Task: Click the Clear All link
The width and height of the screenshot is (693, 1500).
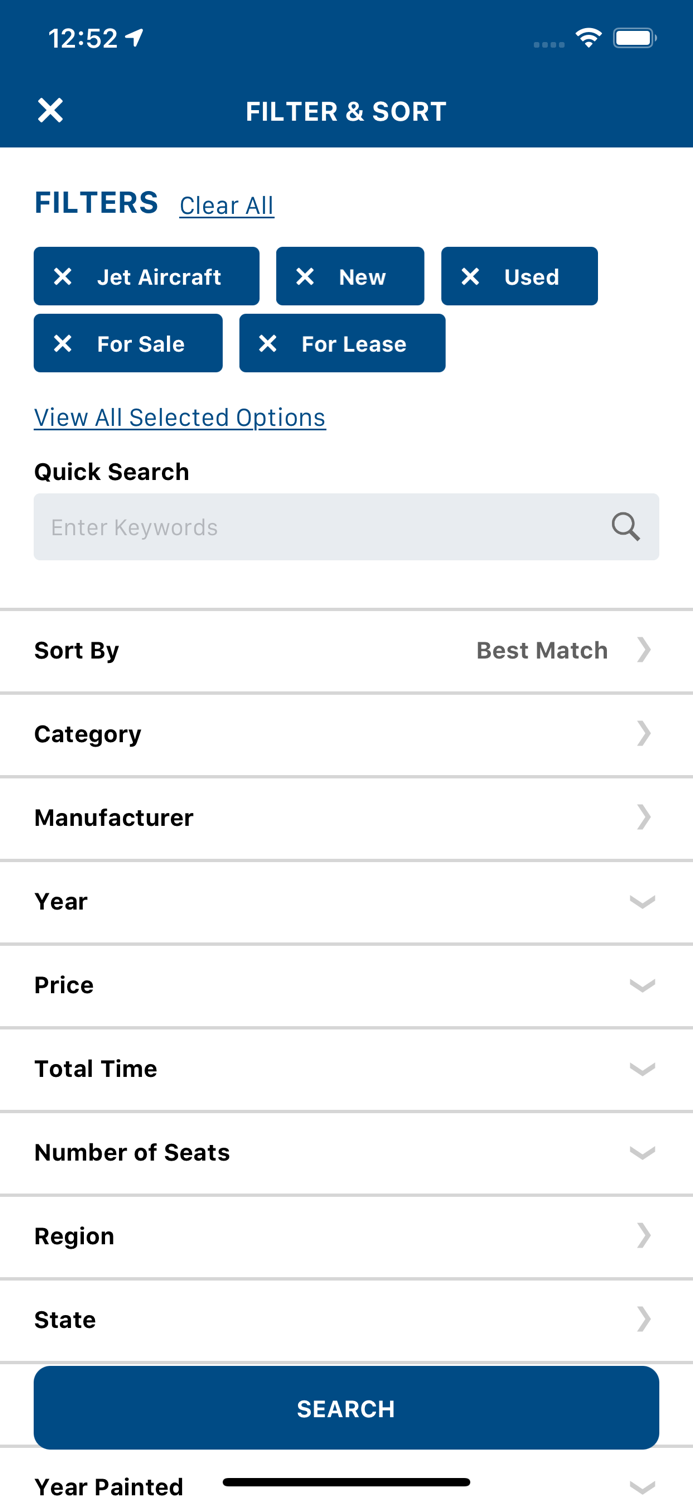Action: [226, 205]
